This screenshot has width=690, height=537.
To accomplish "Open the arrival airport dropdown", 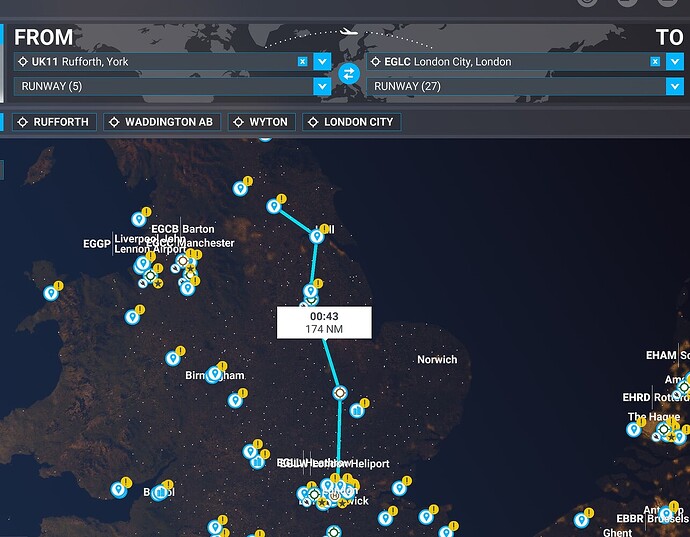I will point(675,62).
